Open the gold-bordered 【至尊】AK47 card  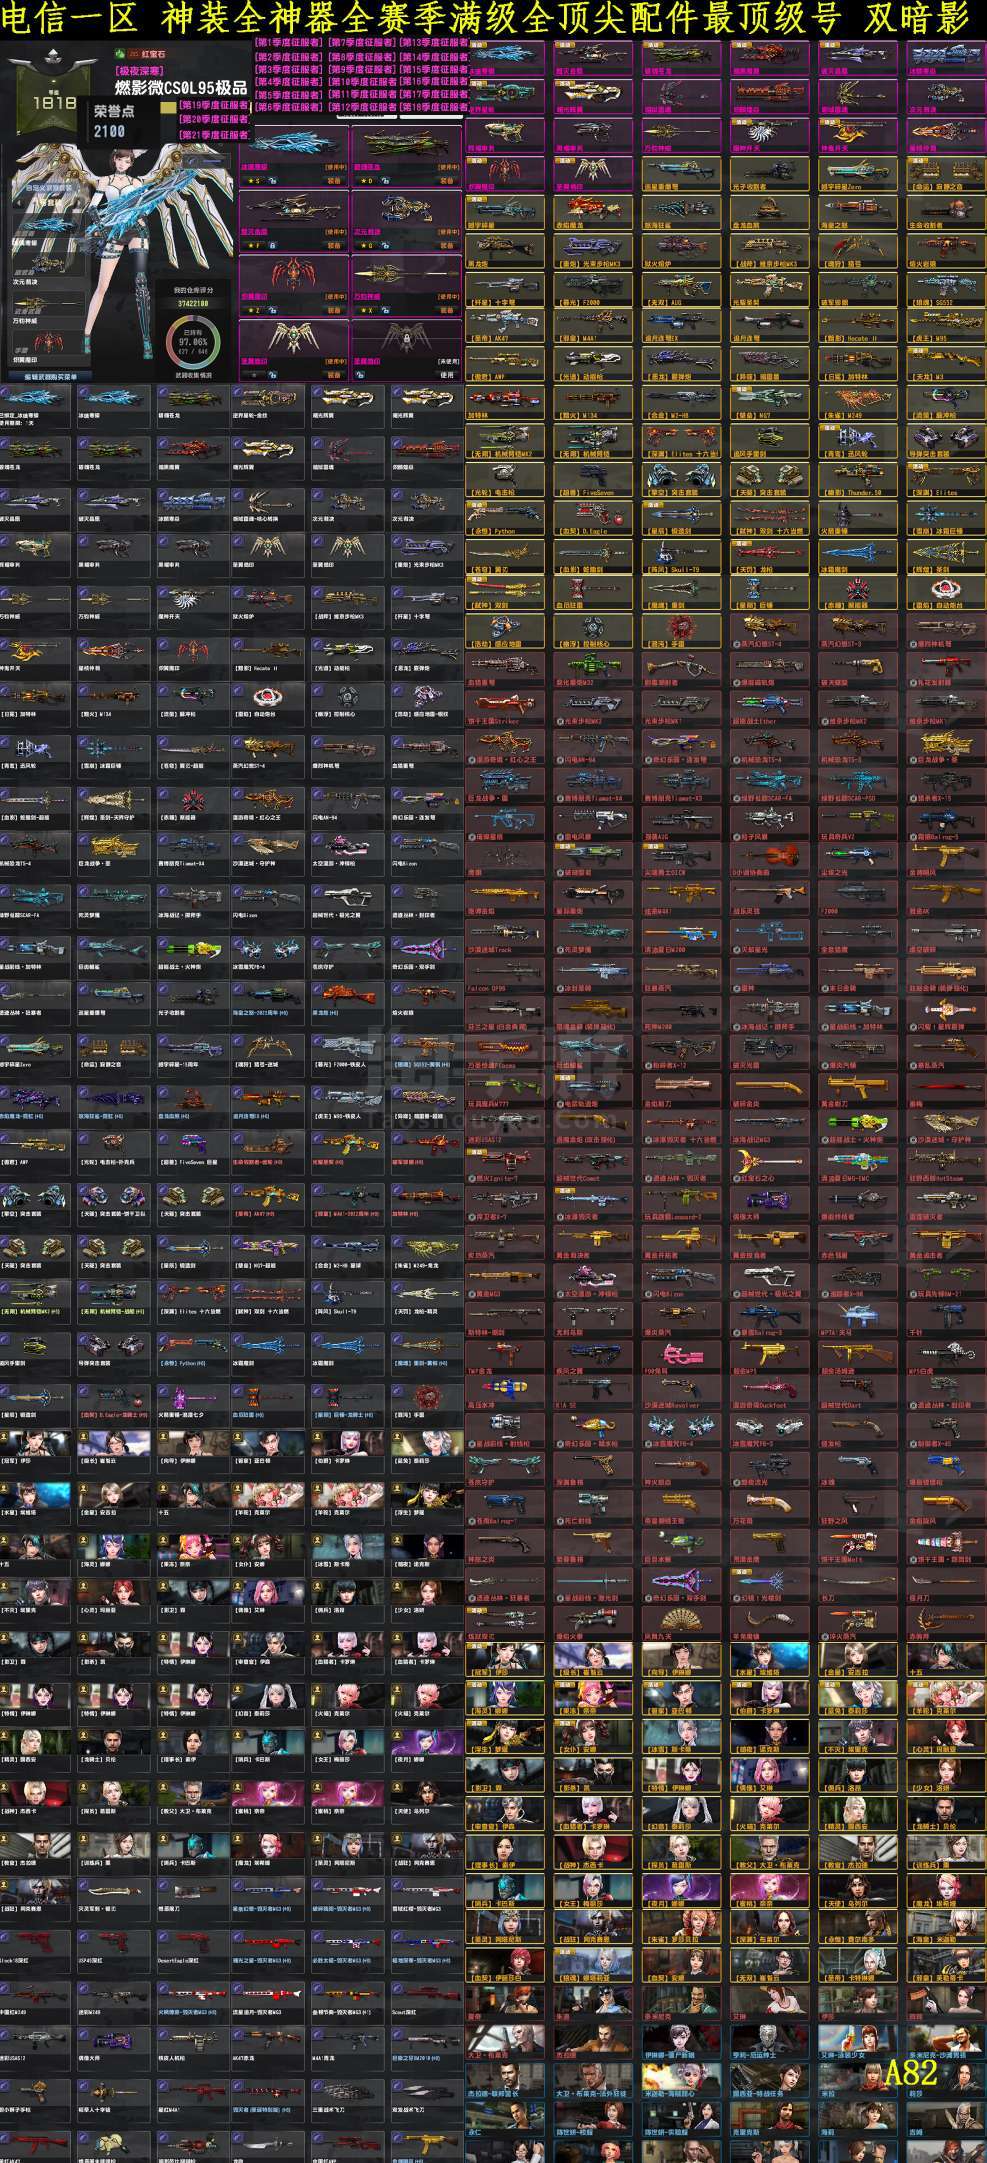pyautogui.click(x=505, y=328)
